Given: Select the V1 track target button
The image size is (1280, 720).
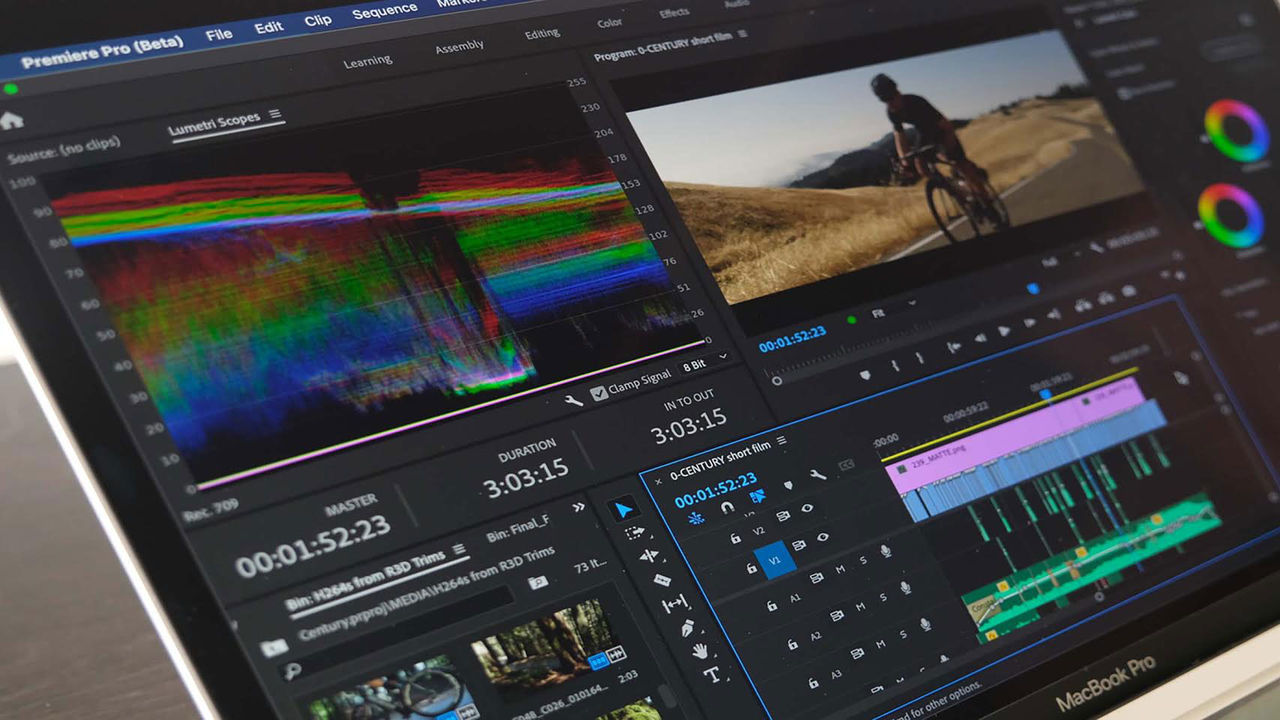Looking at the screenshot, I should coord(774,561).
